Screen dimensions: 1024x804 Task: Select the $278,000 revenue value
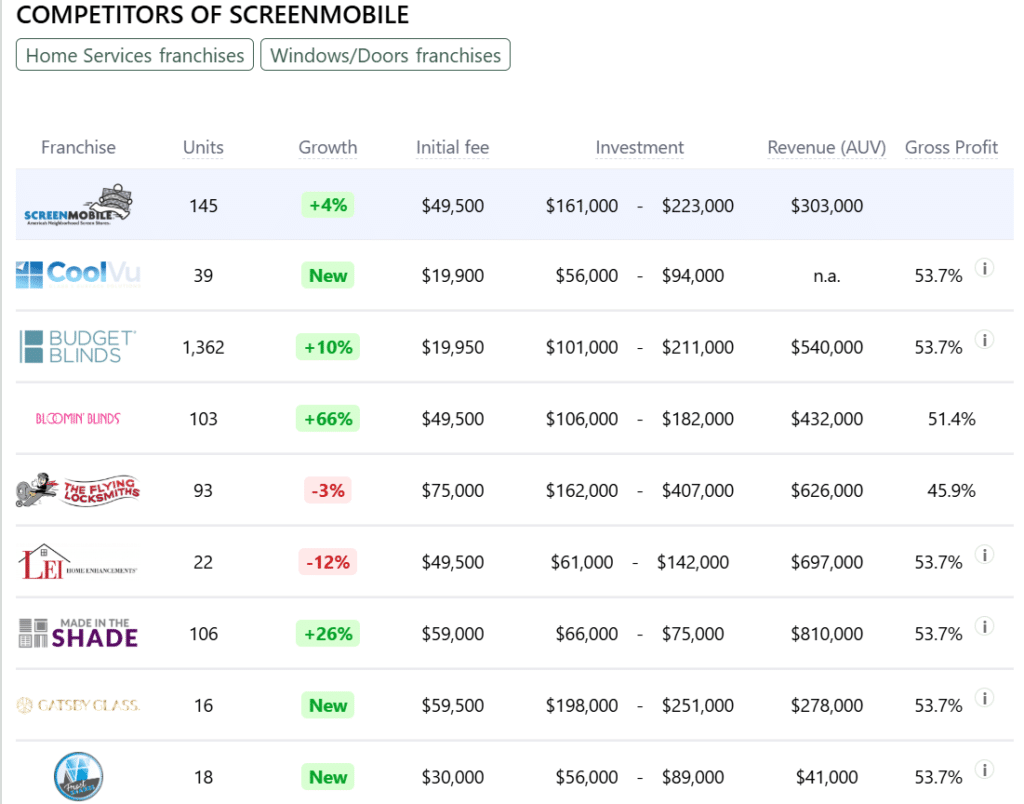point(827,705)
